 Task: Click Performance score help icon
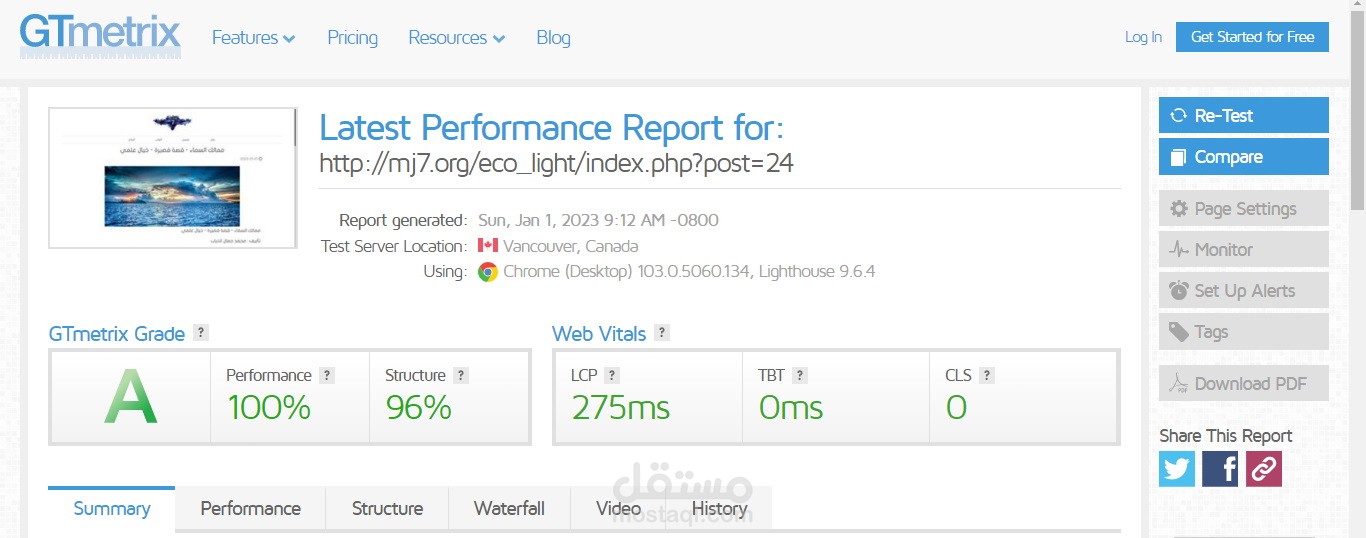327,375
